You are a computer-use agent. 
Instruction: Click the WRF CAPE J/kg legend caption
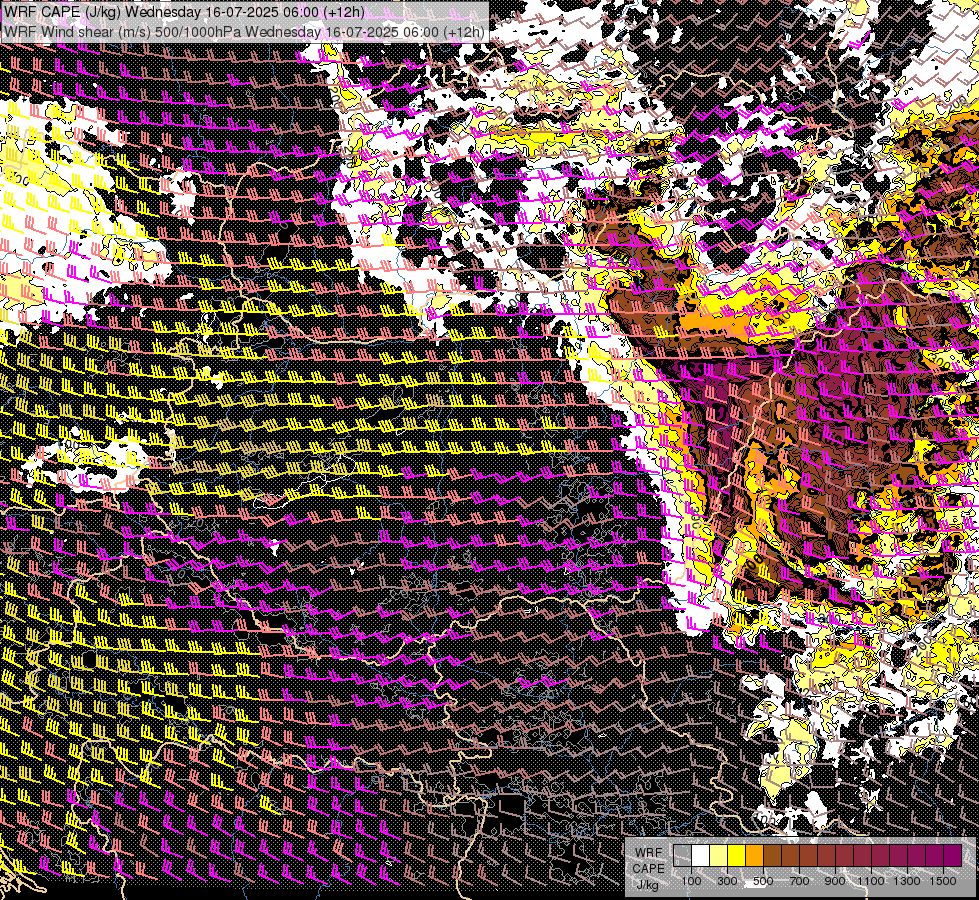648,869
